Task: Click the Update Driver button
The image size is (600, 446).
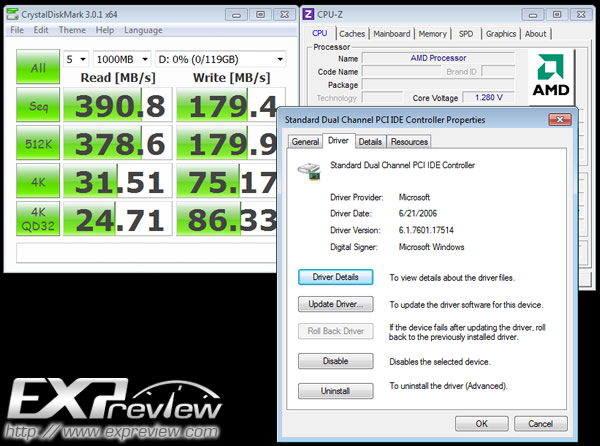Action: (336, 304)
